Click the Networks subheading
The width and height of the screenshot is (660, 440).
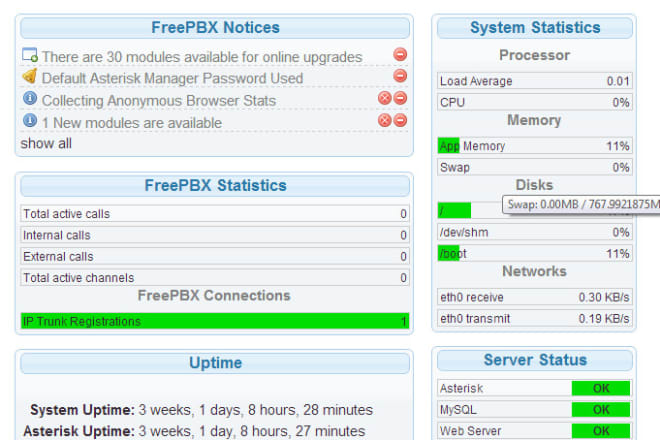tap(534, 272)
